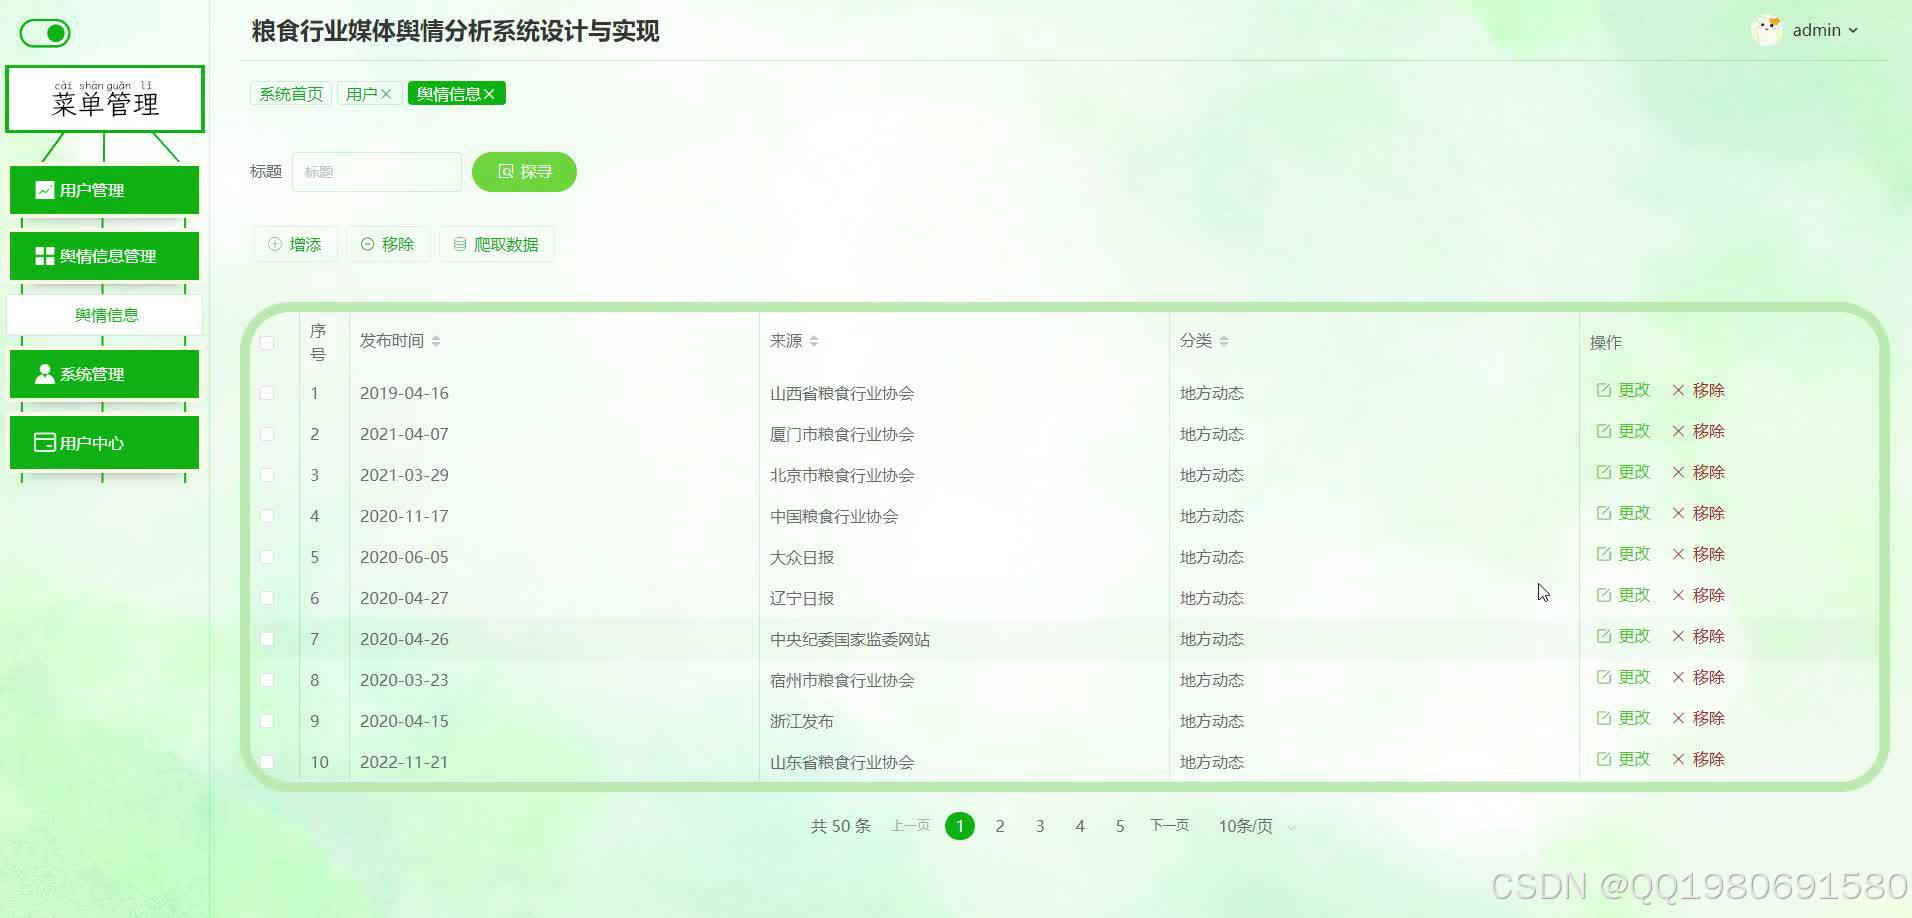Remove 北京市粮食行业协会 row via 移除
The width and height of the screenshot is (1912, 918).
[1698, 472]
